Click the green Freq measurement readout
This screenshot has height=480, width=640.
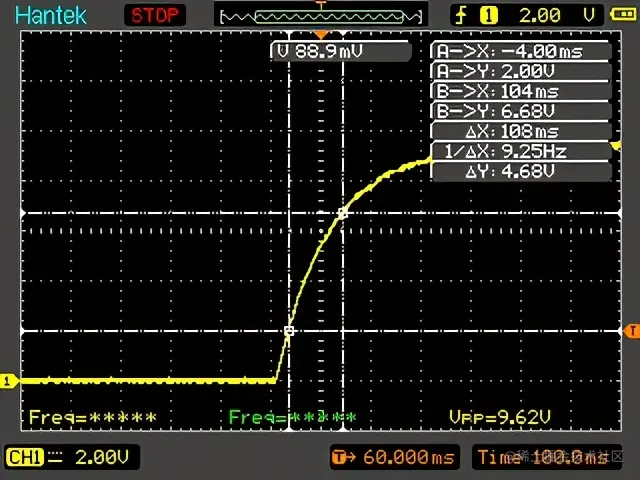(292, 417)
